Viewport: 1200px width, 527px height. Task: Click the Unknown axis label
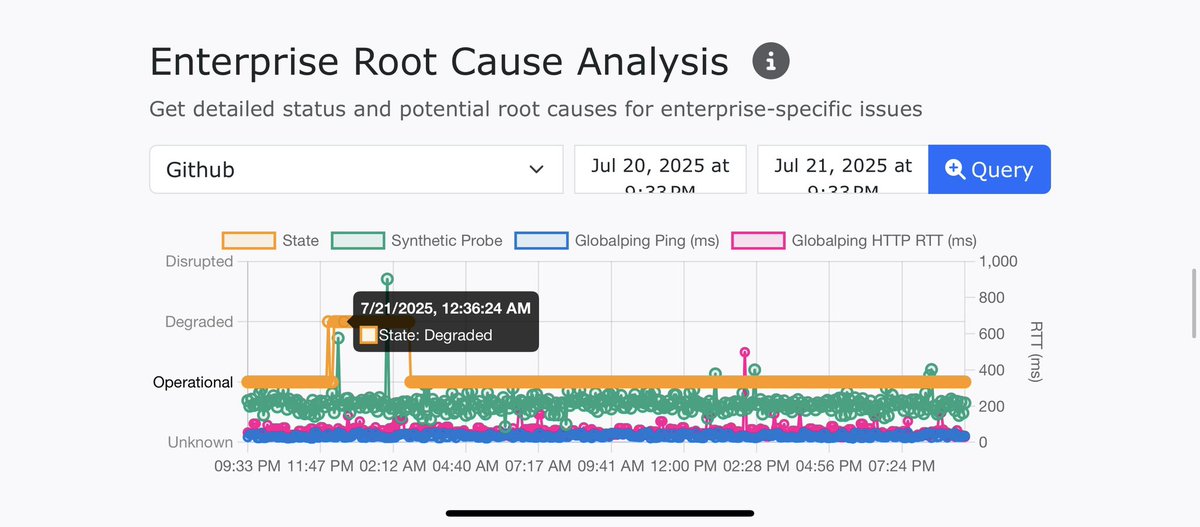coord(200,442)
